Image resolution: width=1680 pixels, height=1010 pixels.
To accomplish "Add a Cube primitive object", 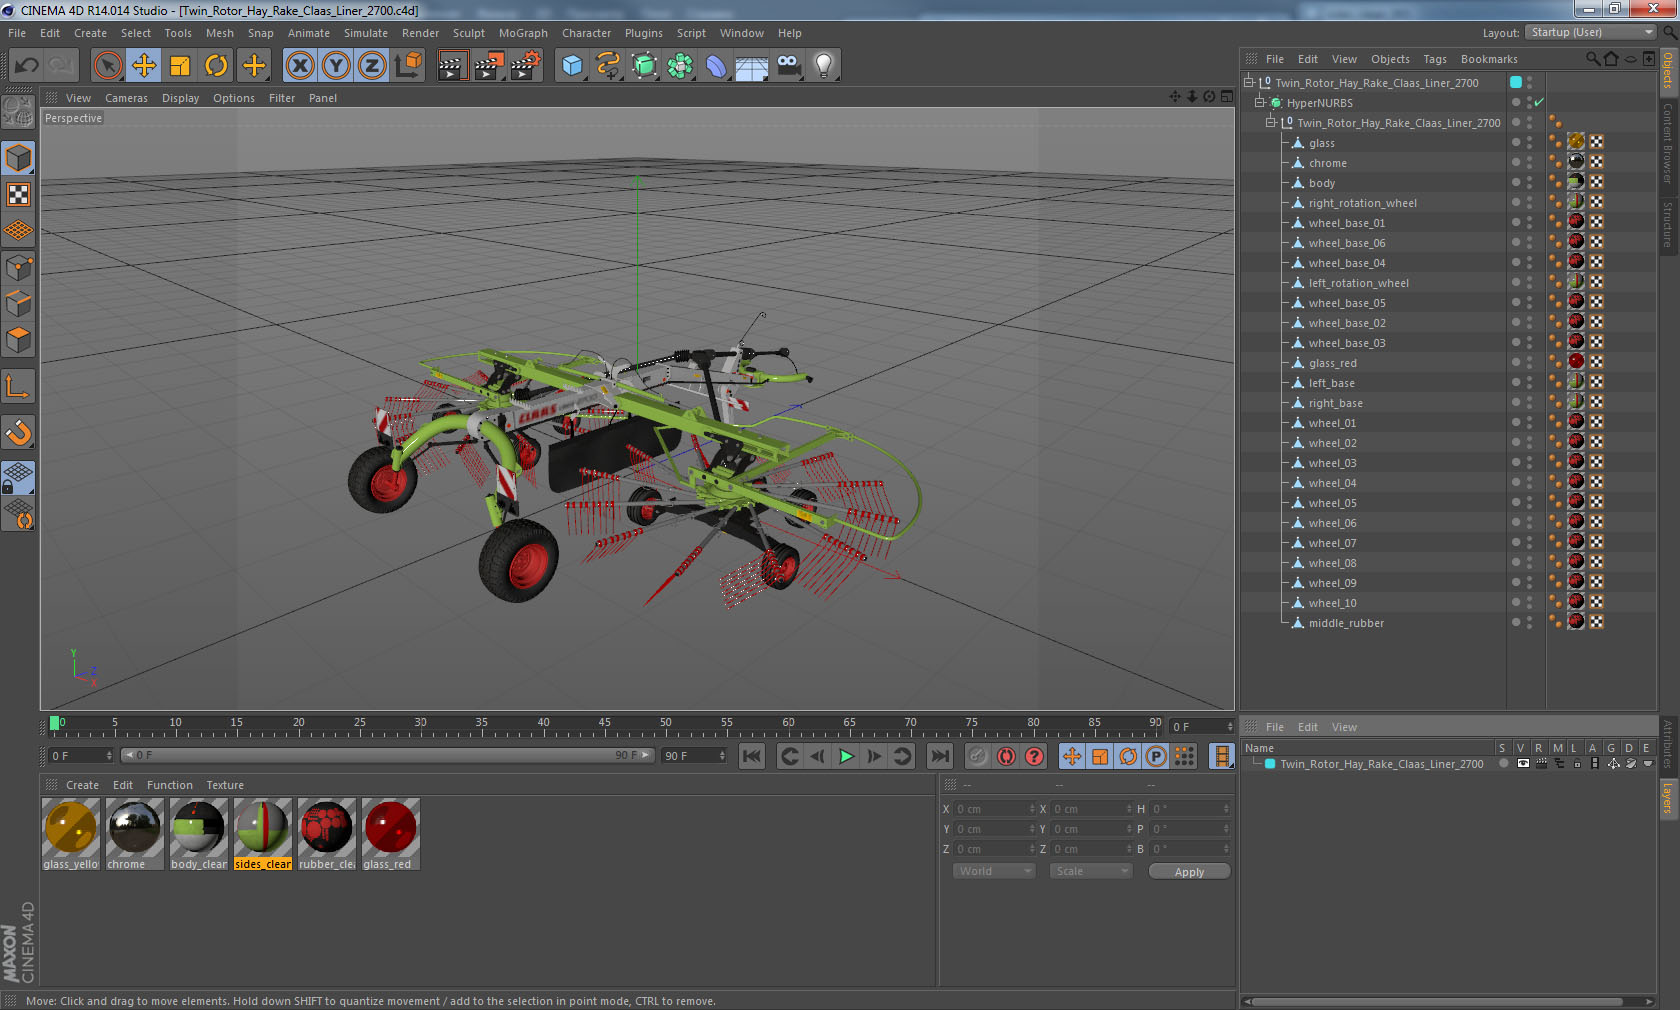I will click(x=572, y=66).
